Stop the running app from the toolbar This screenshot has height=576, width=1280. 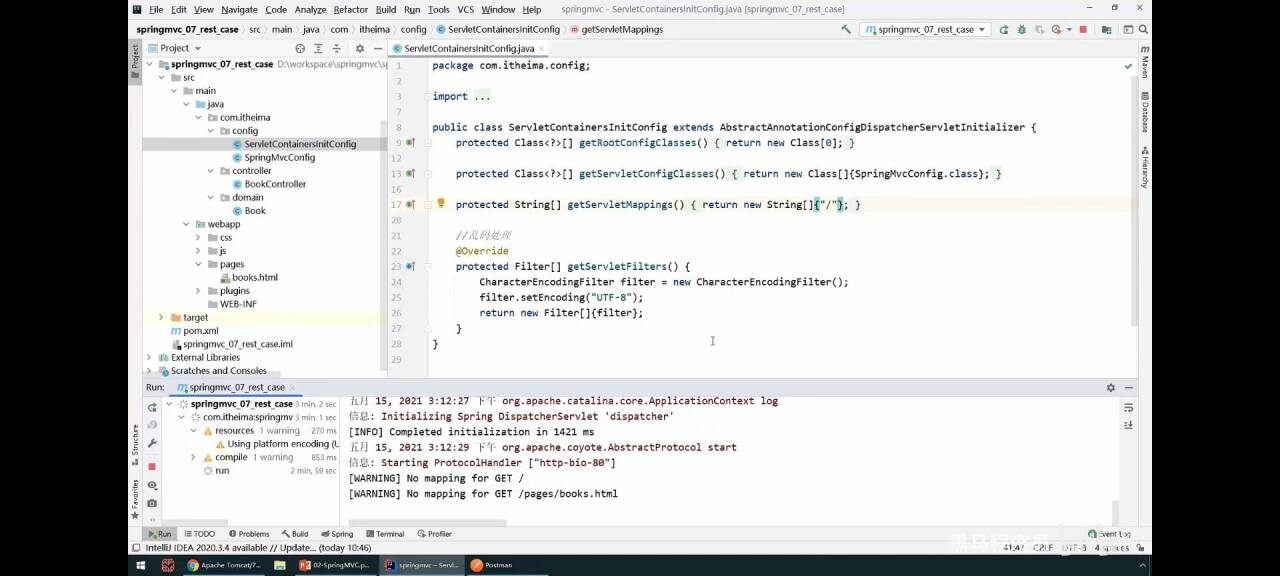[1083, 30]
